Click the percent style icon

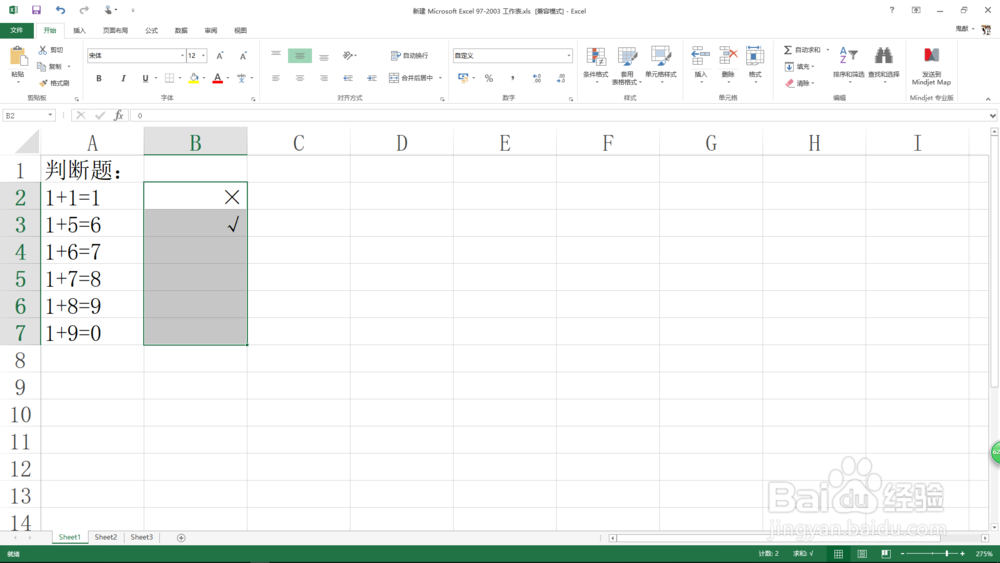(489, 78)
